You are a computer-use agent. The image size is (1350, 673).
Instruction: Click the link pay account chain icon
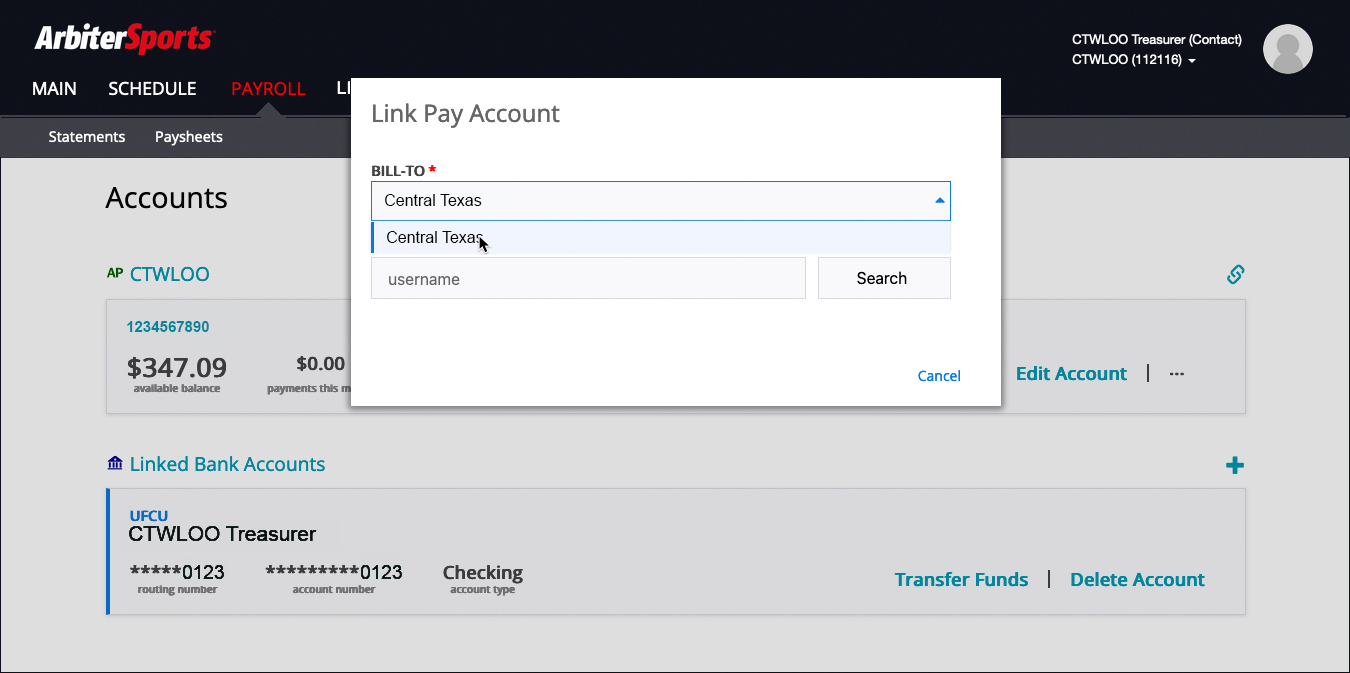pos(1235,274)
